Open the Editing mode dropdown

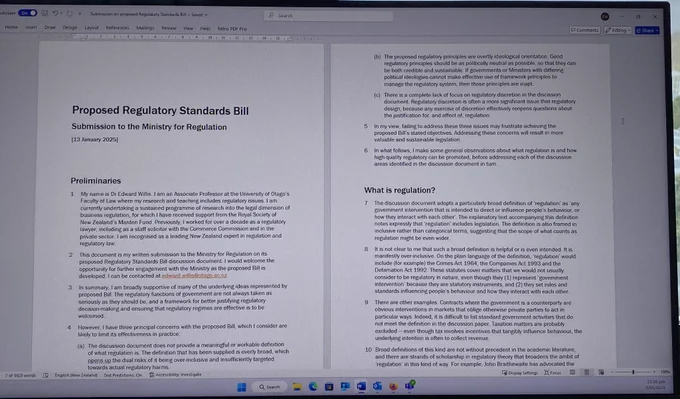pyautogui.click(x=618, y=30)
